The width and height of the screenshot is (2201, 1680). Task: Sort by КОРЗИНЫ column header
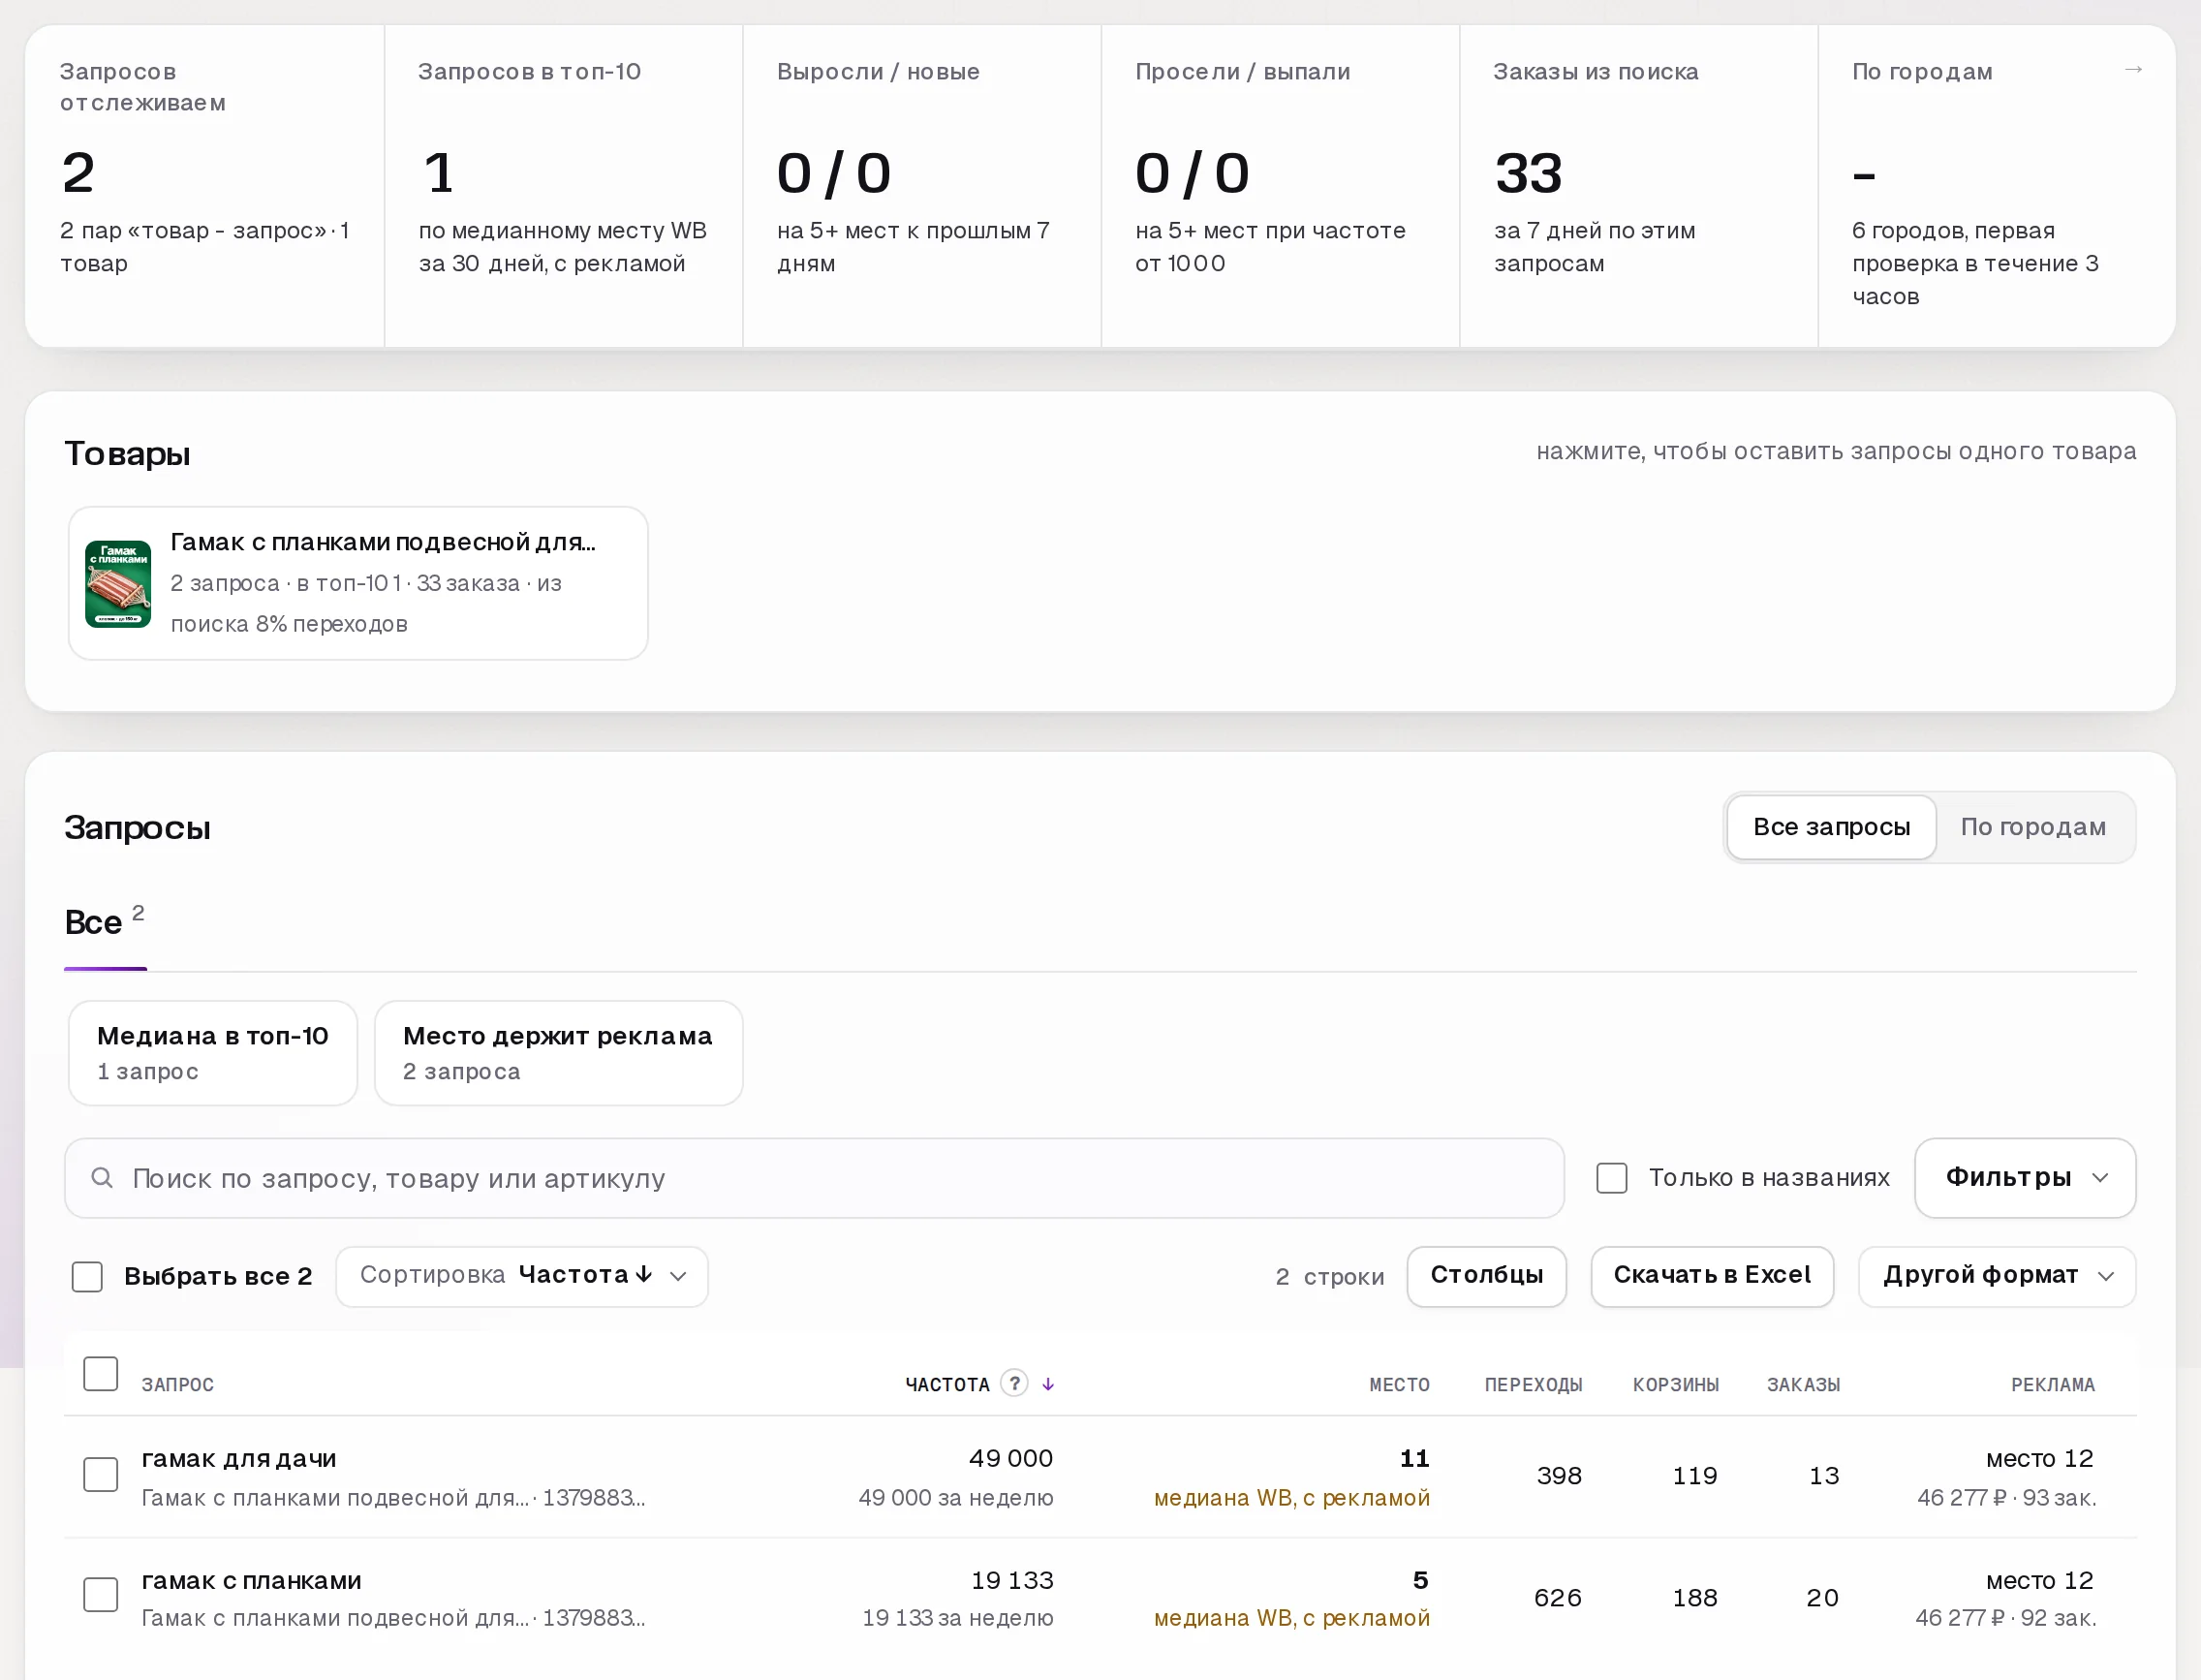tap(1676, 1385)
